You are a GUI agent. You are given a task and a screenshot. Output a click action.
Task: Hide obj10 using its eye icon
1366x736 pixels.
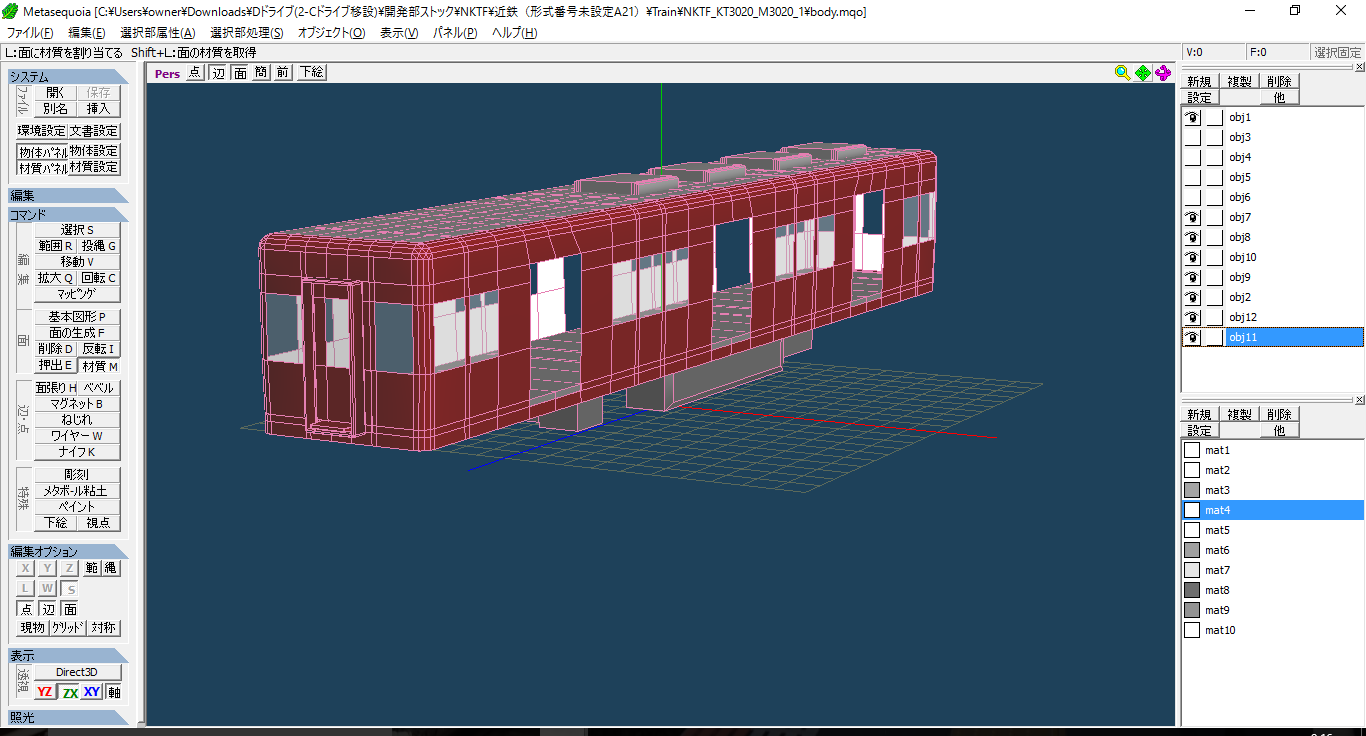(1192, 257)
